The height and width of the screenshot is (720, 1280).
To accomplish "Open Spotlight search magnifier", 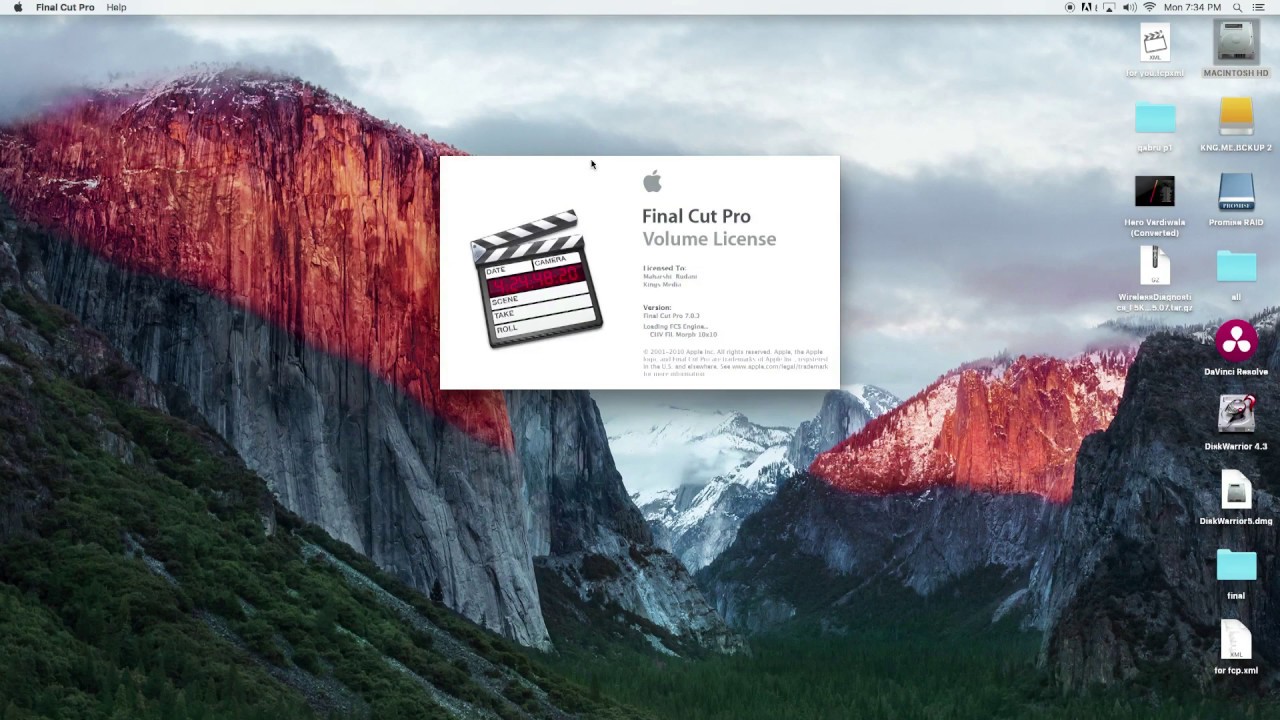I will pos(1238,7).
